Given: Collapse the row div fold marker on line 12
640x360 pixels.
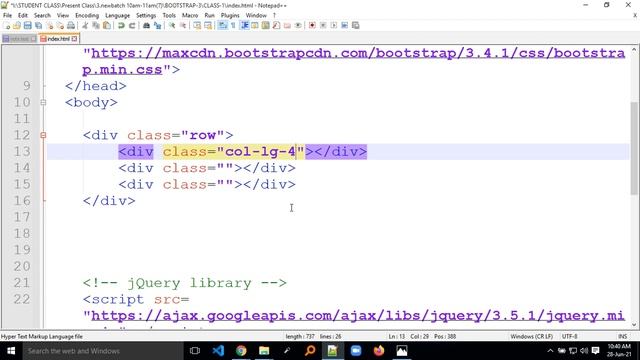Looking at the screenshot, I should coord(43,135).
